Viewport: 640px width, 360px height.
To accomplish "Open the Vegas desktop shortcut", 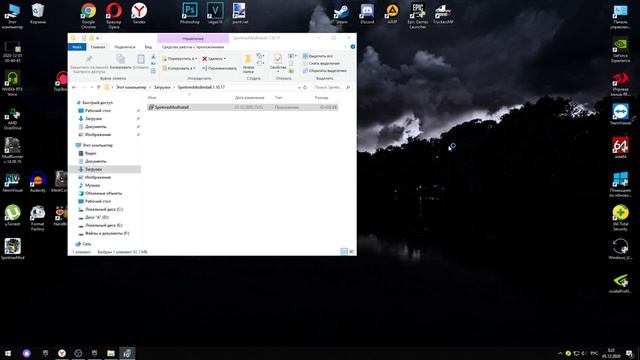I will pyautogui.click(x=215, y=13).
